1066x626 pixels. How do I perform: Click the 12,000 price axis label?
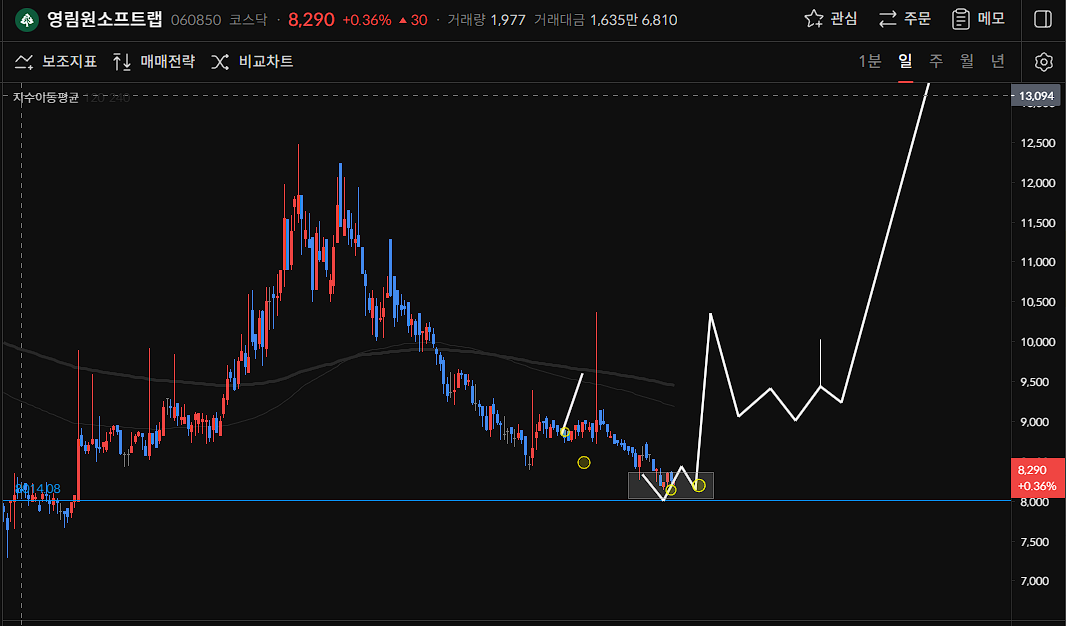click(x=1036, y=183)
